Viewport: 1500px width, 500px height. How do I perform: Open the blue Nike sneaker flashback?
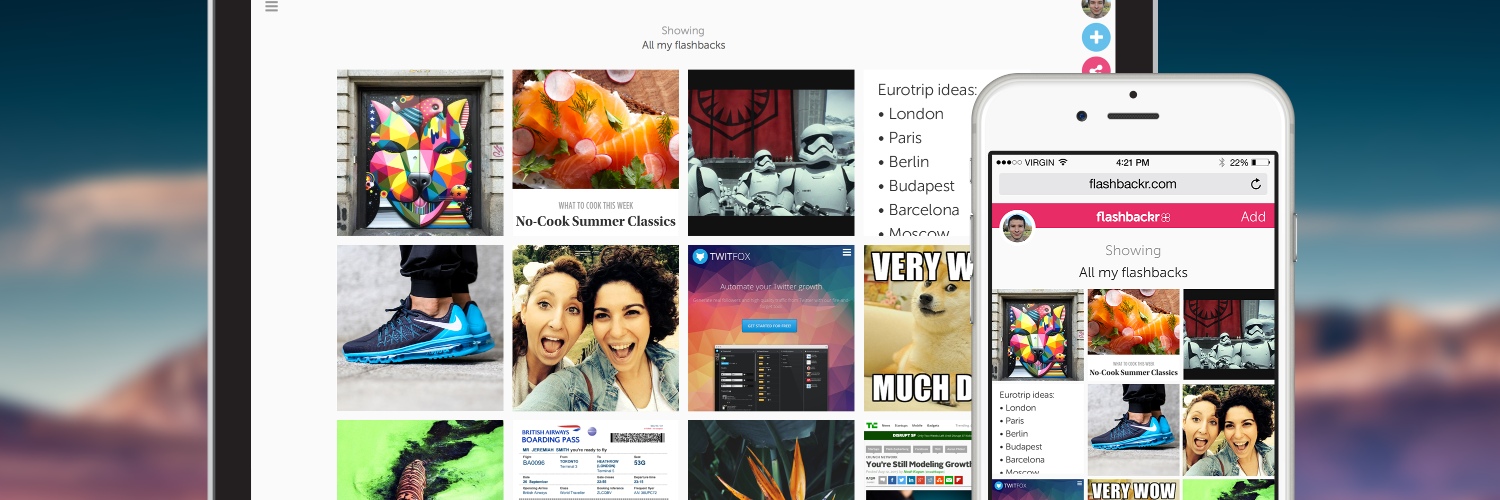(420, 328)
